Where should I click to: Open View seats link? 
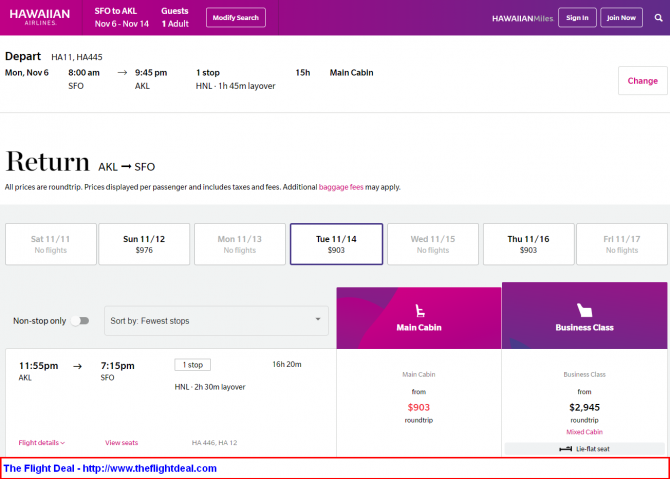click(121, 443)
